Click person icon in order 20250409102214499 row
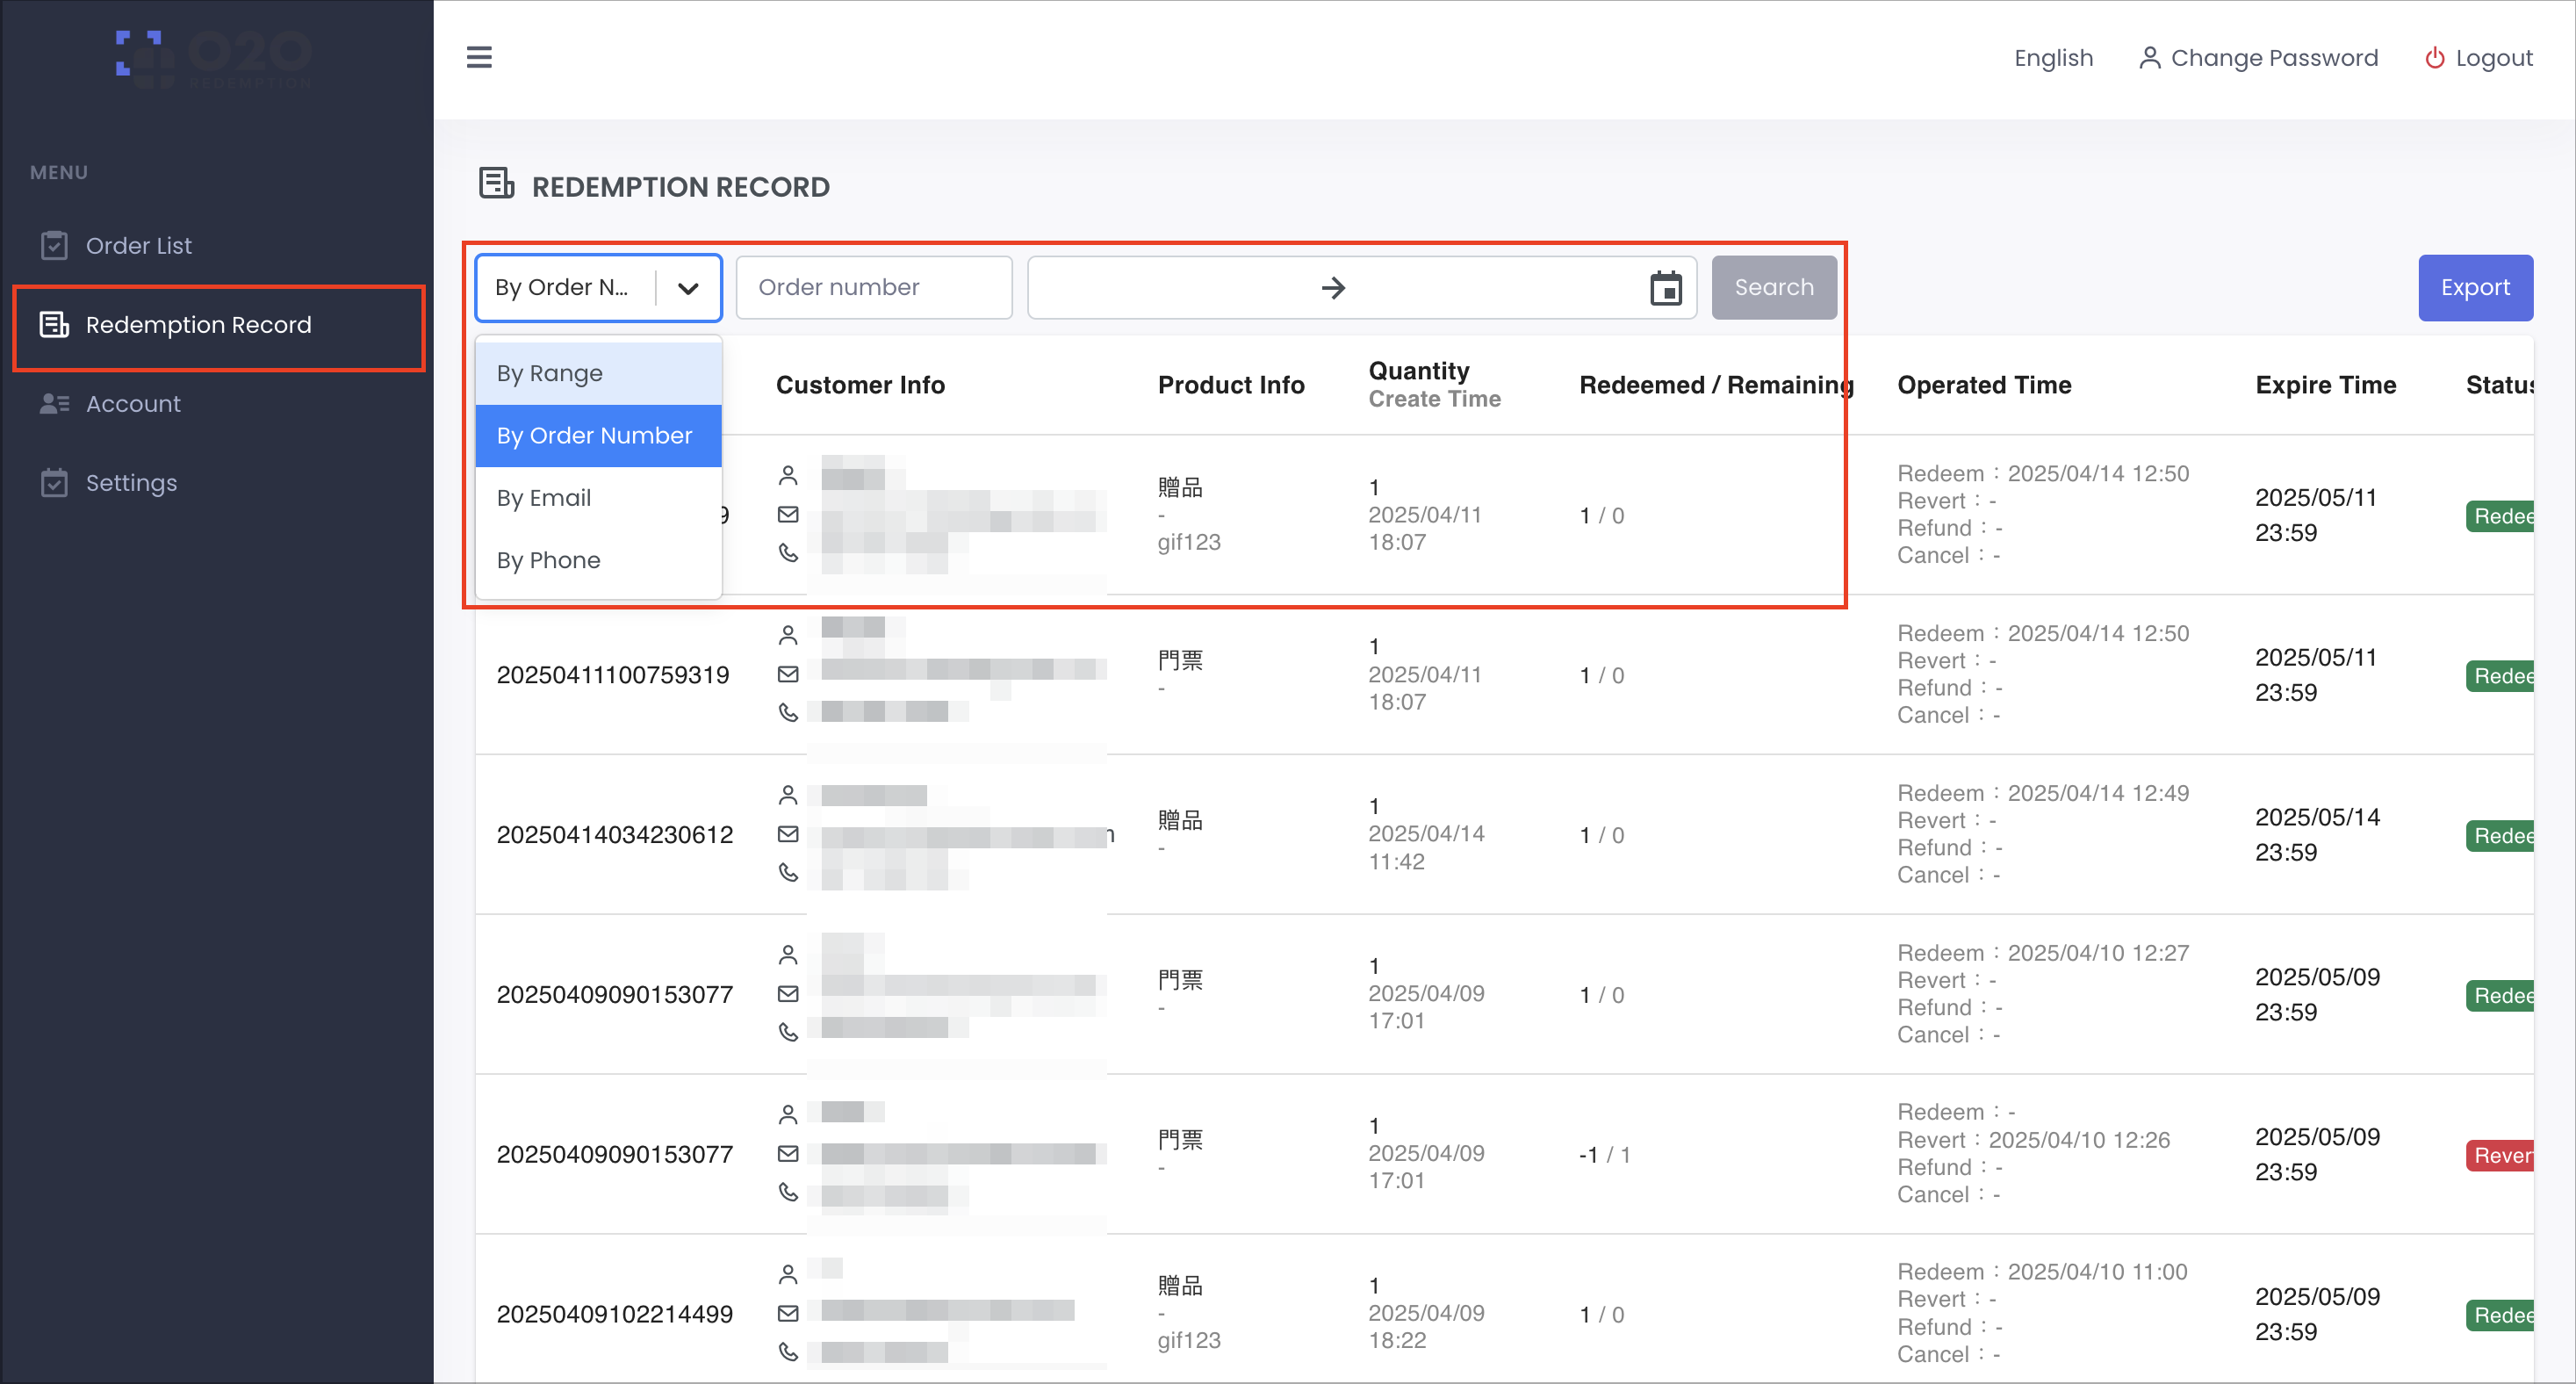Image resolution: width=2576 pixels, height=1384 pixels. [x=788, y=1273]
